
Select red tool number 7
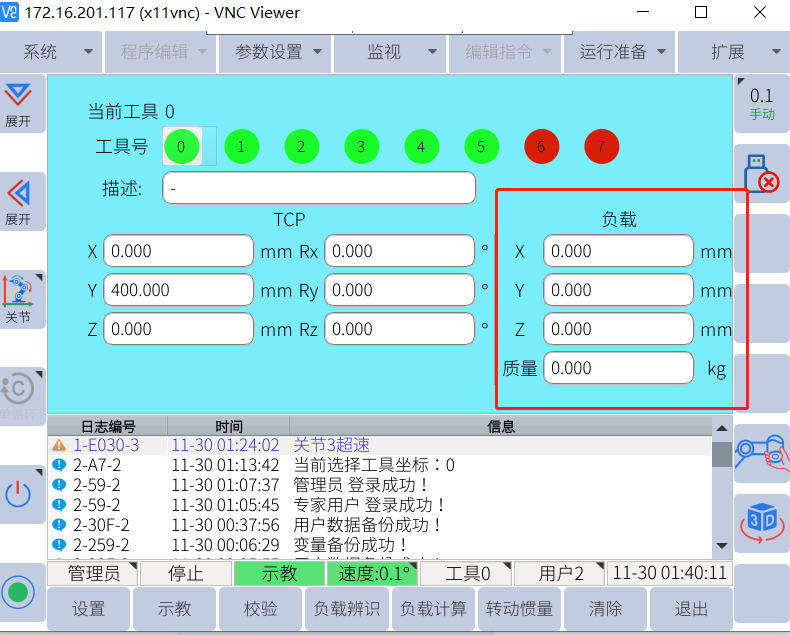601,147
